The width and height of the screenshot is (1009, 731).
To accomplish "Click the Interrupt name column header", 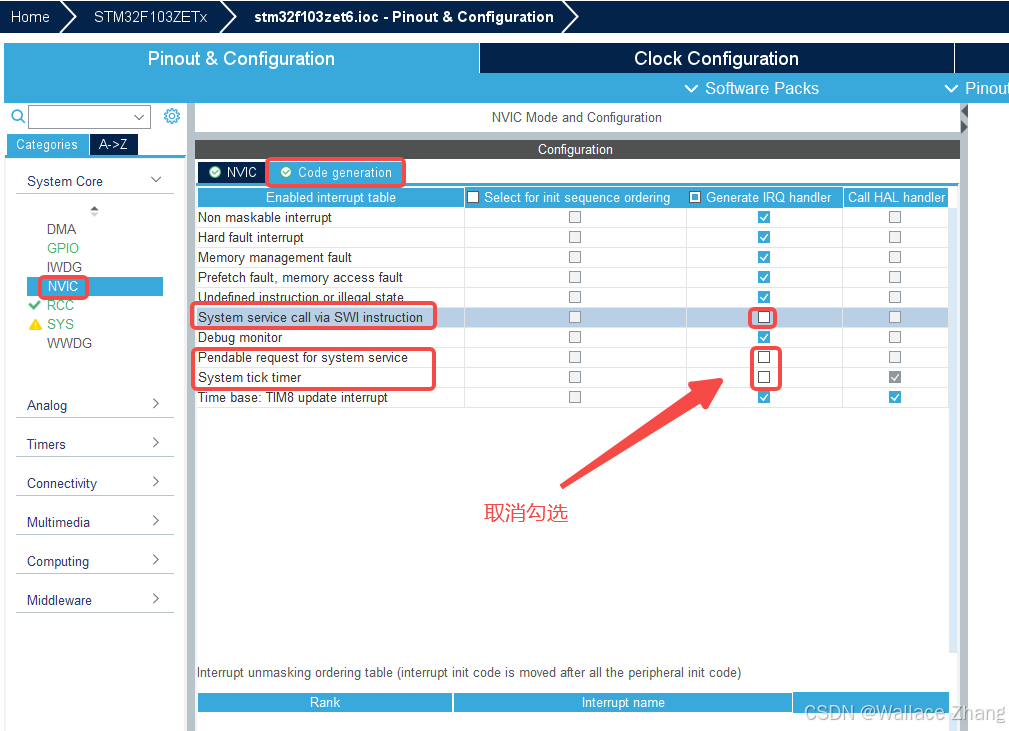I will (x=623, y=703).
